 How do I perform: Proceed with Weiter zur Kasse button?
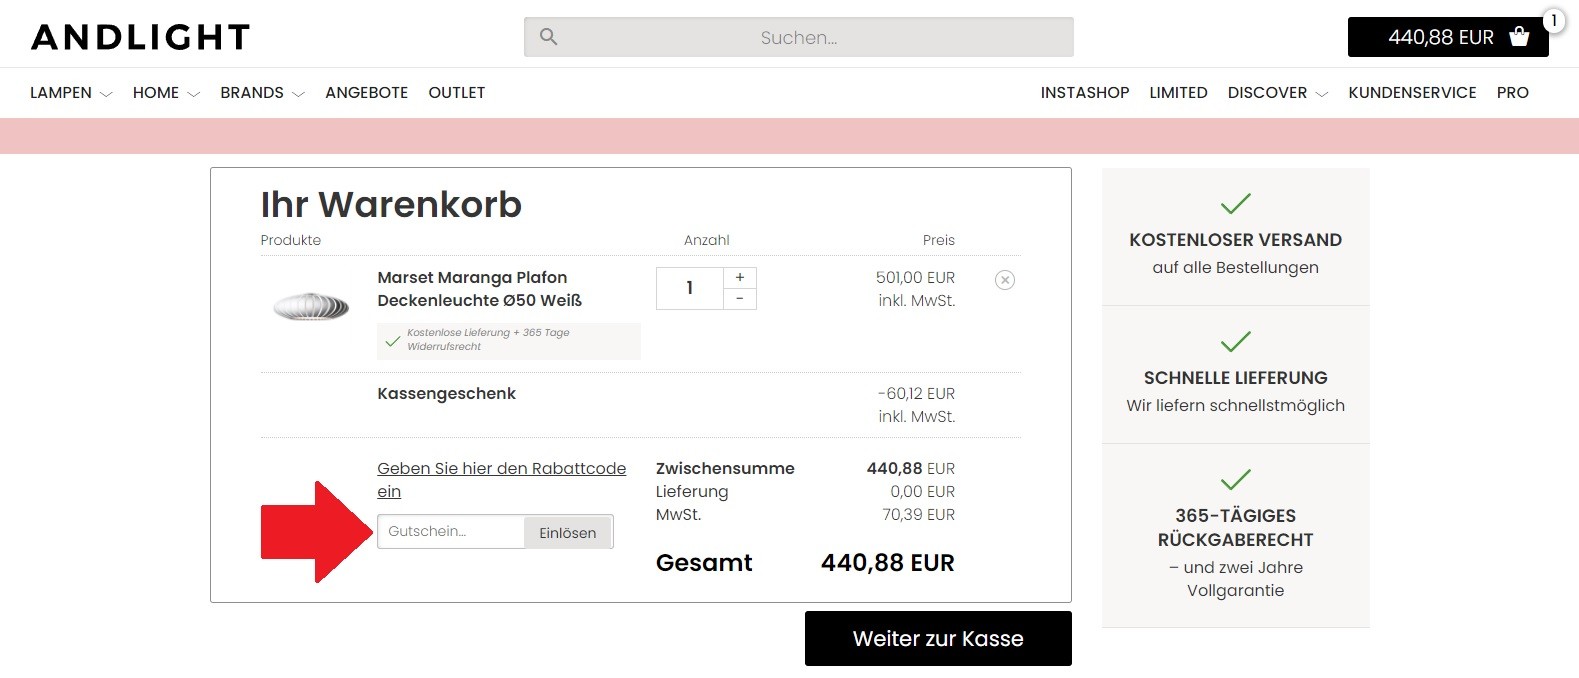[x=938, y=639]
